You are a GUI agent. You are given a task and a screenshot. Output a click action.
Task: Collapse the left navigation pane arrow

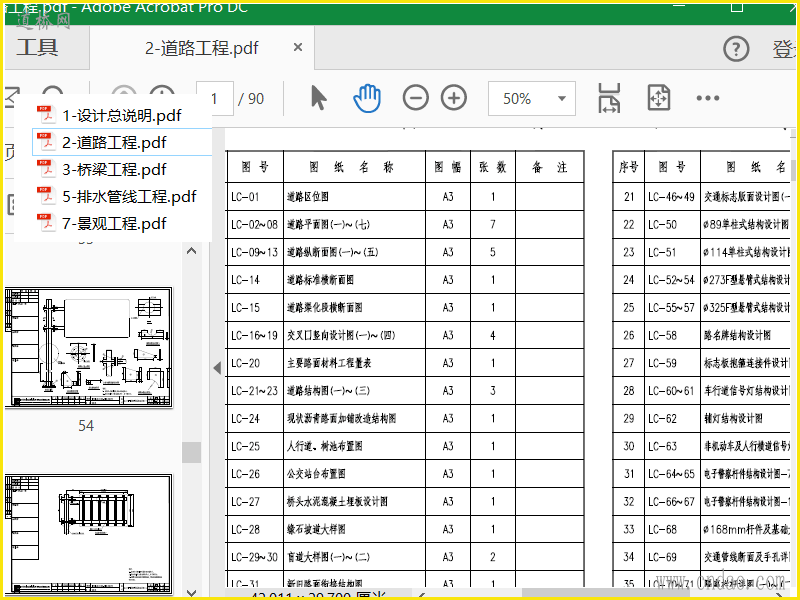pos(217,367)
